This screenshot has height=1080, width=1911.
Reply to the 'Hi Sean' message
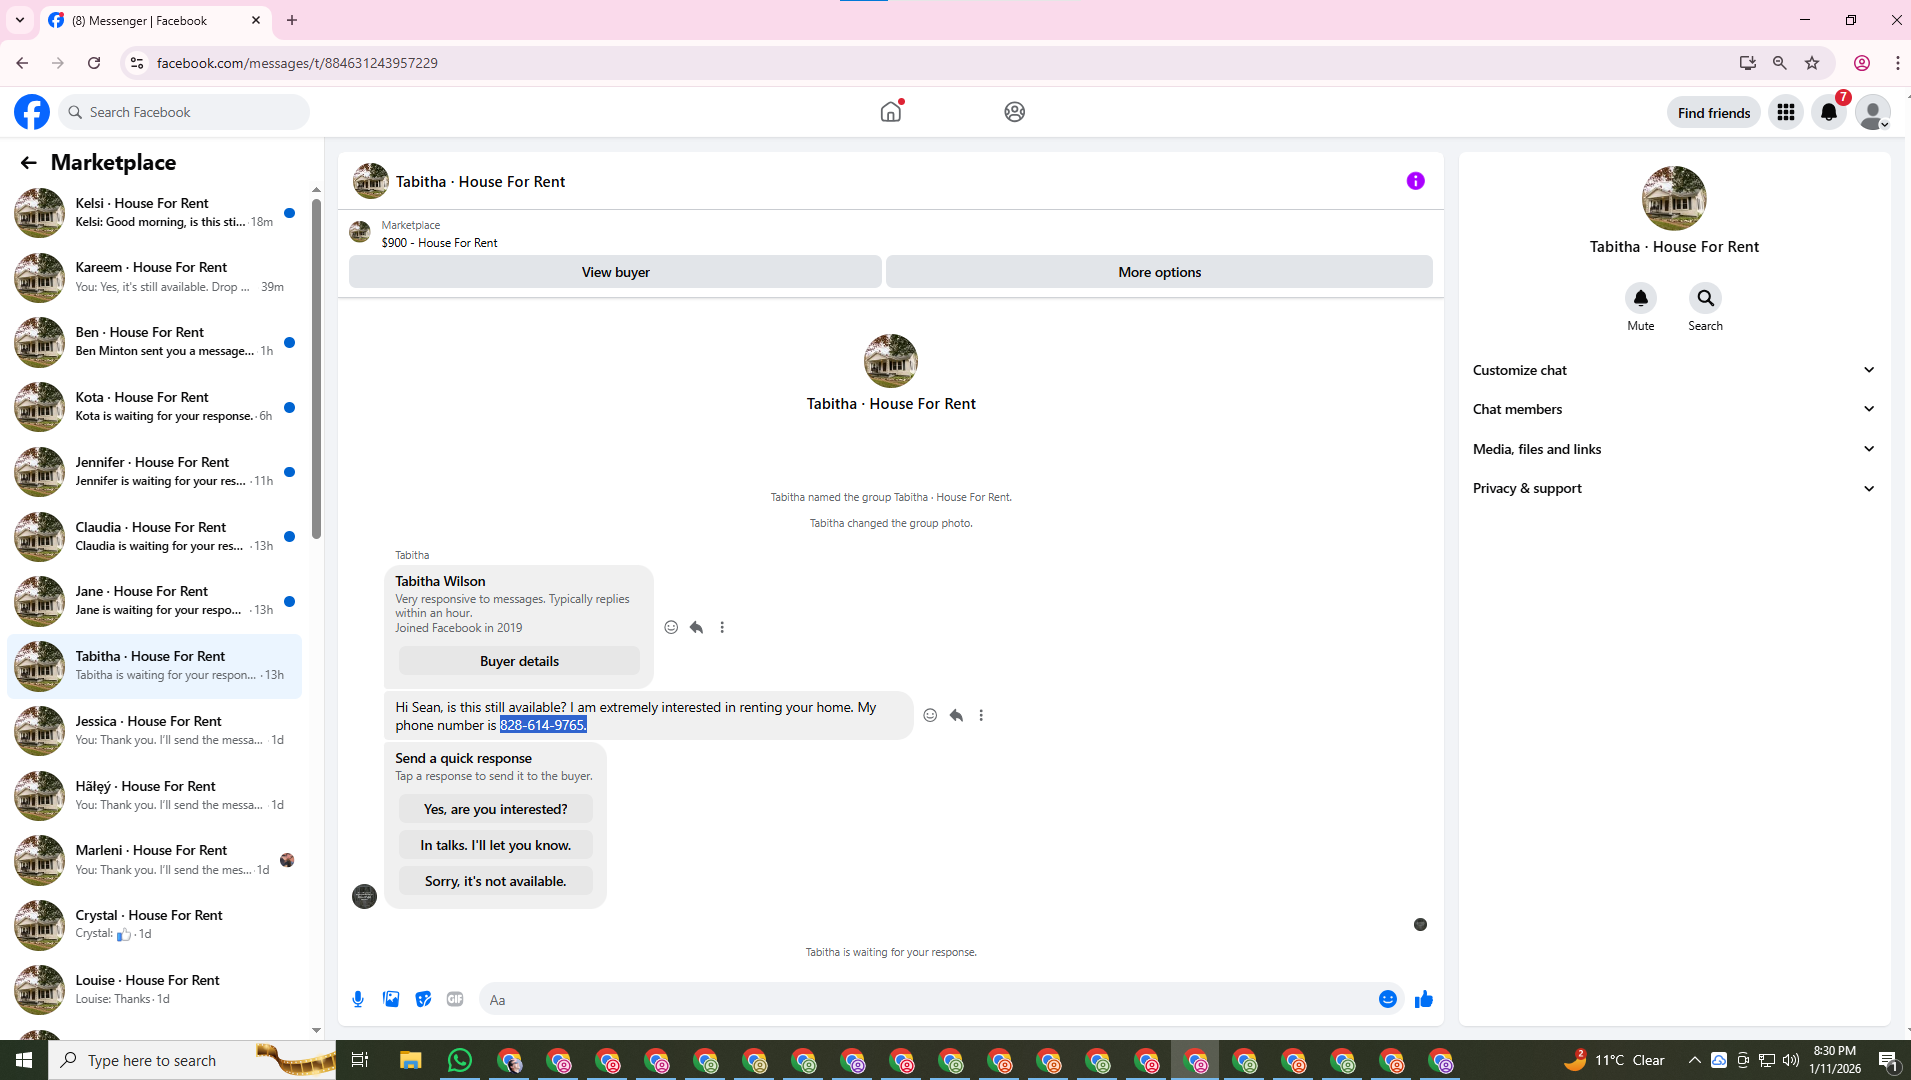[956, 715]
